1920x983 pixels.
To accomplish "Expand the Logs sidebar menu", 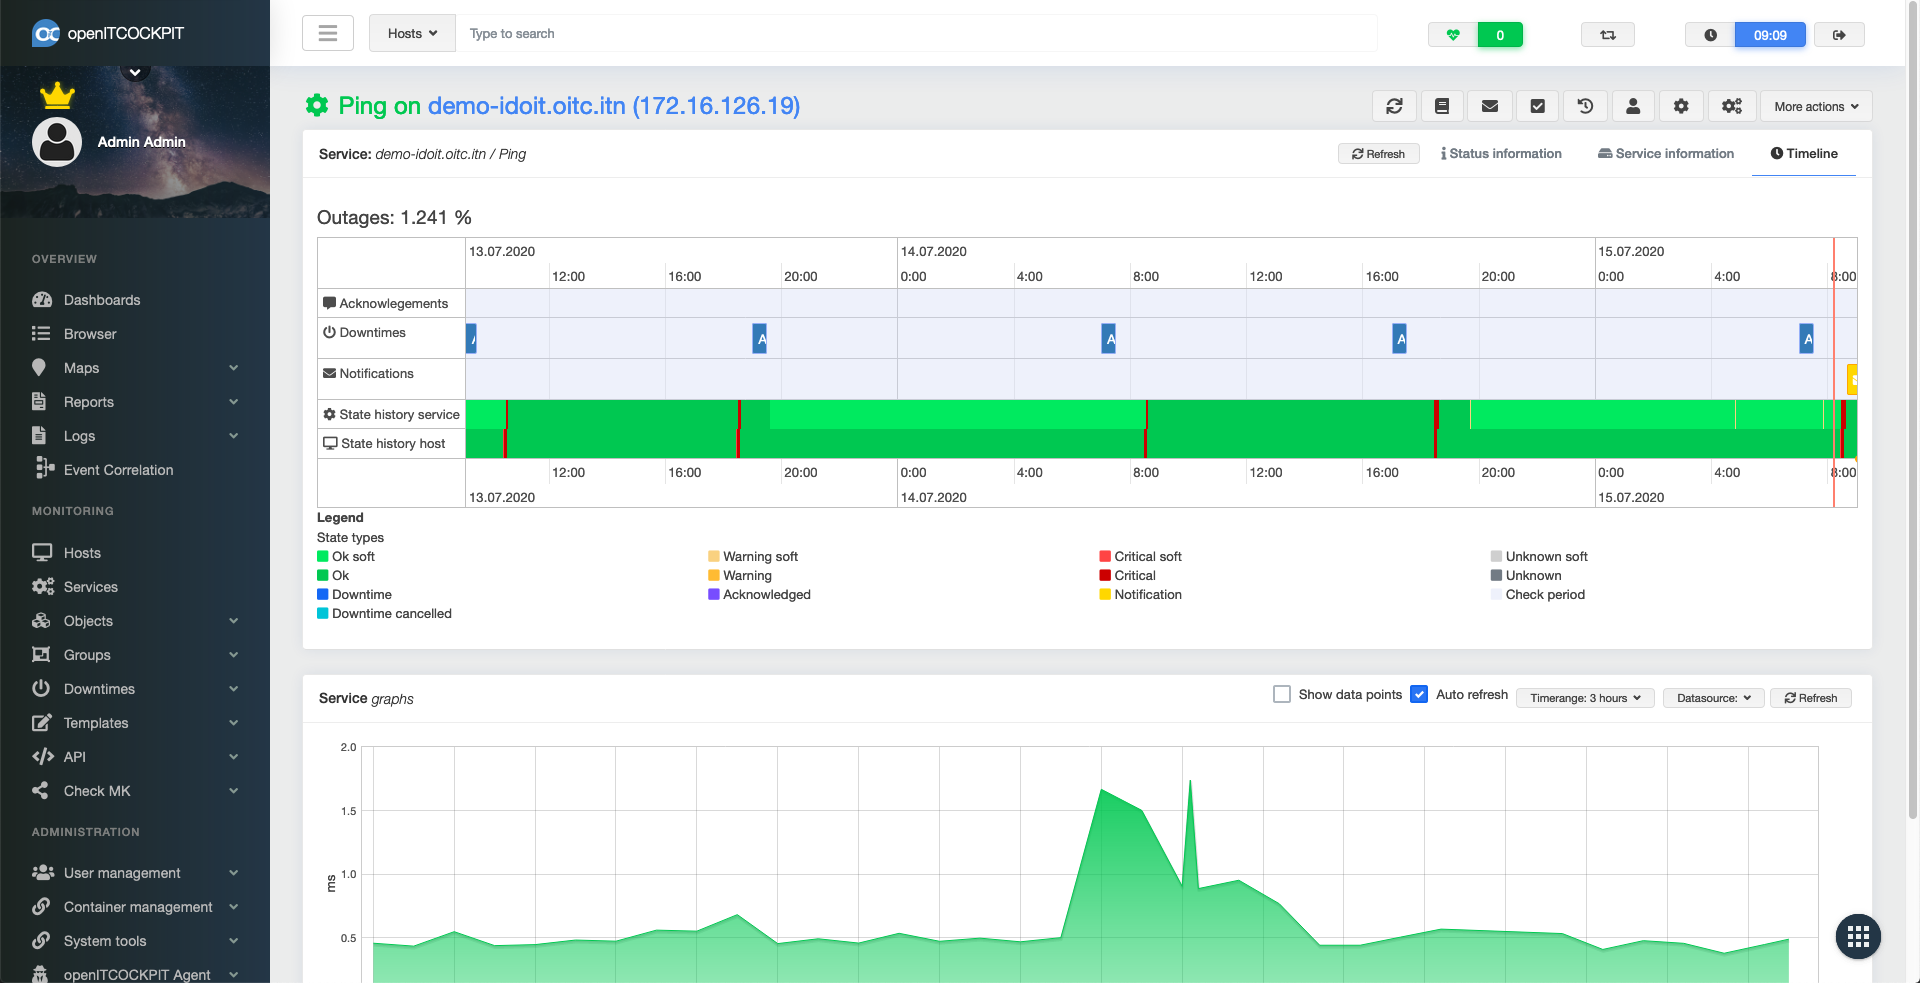I will 135,436.
